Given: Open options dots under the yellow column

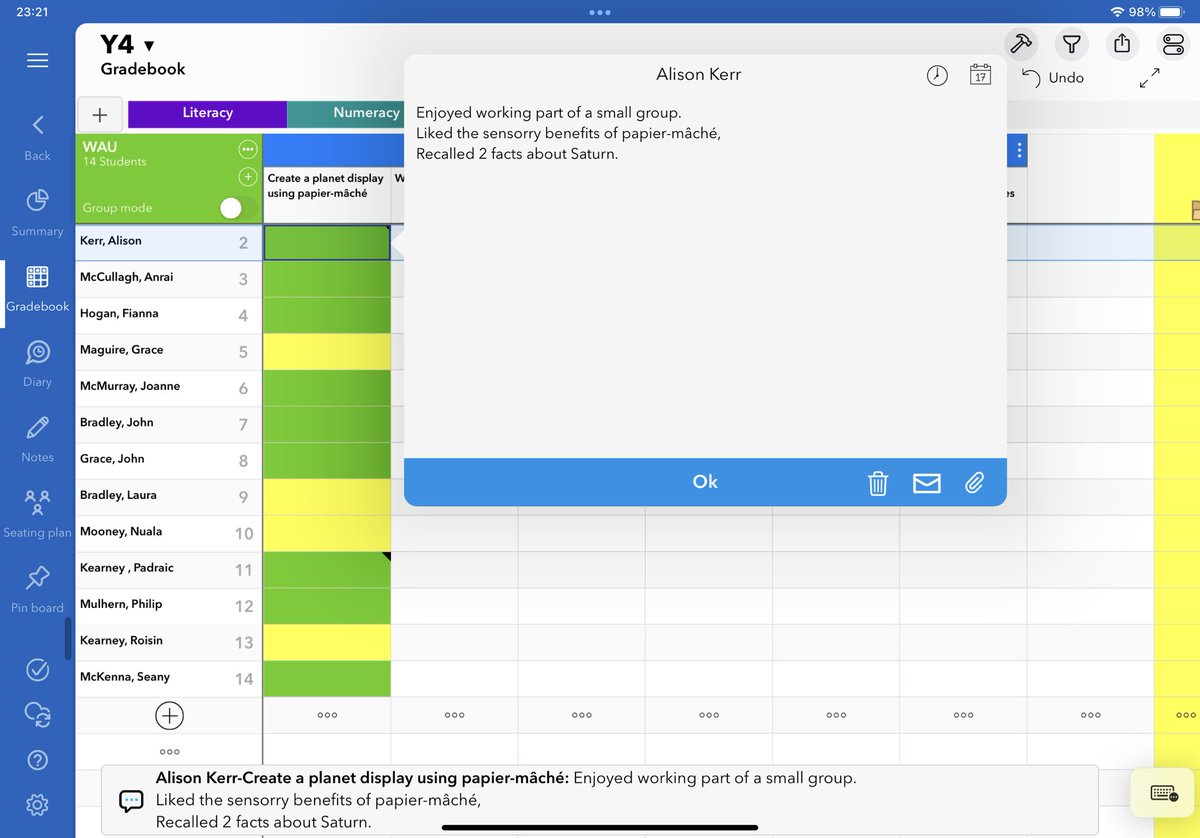Looking at the screenshot, I should click(x=1186, y=715).
